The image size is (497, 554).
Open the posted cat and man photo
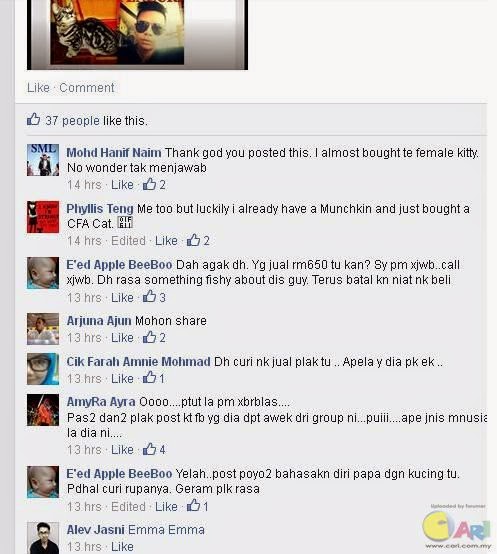137,35
